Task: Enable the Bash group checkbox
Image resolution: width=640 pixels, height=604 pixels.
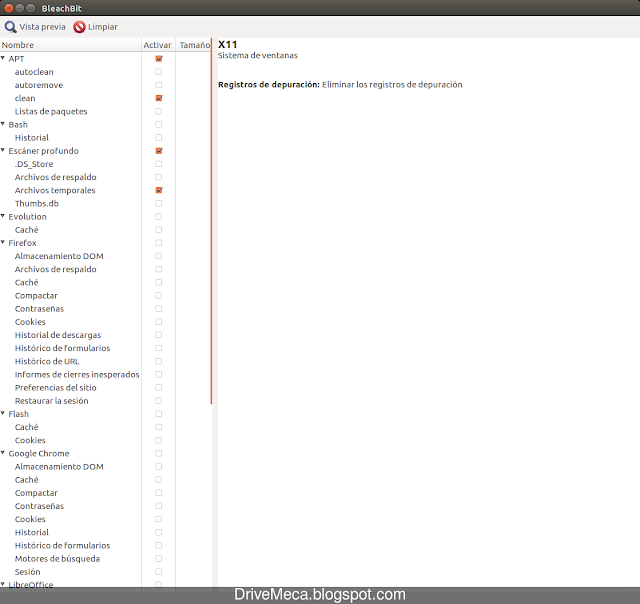Action: [159, 124]
